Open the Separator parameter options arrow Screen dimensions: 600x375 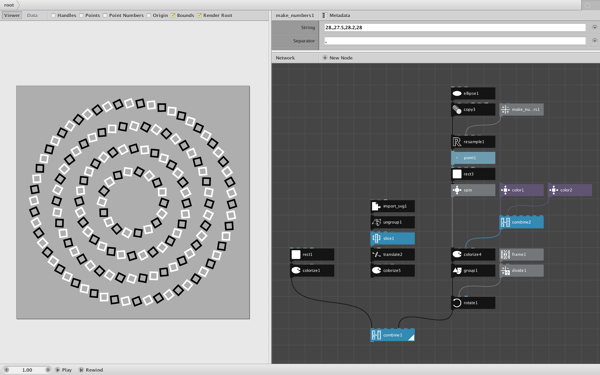594,41
